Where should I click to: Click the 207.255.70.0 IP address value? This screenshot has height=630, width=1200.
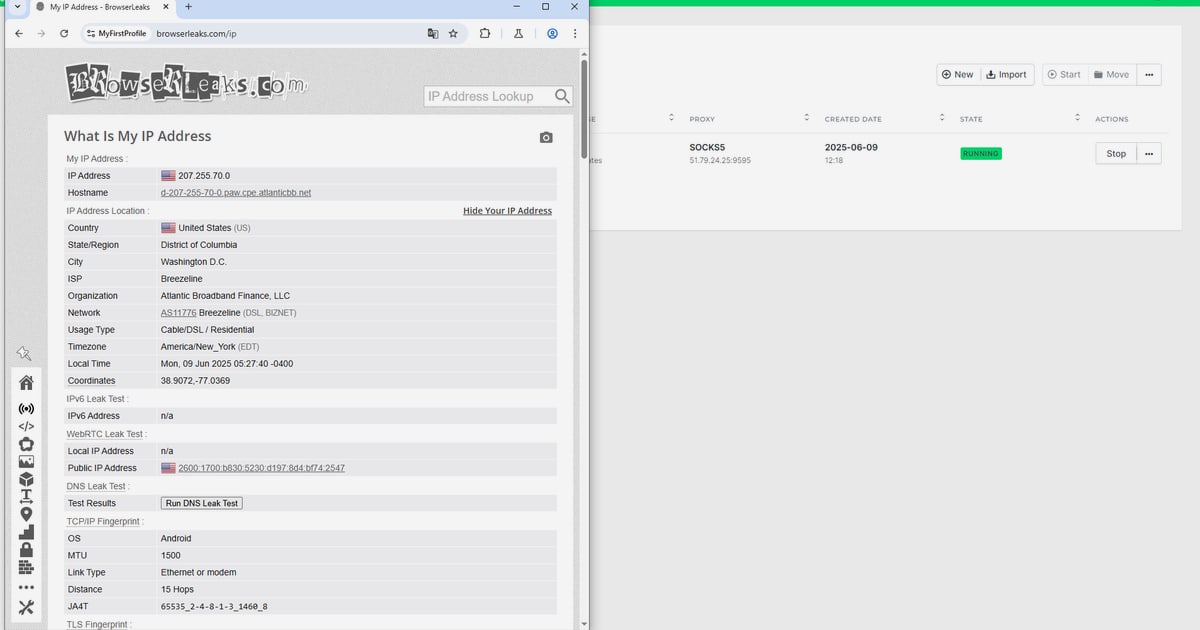(x=203, y=176)
